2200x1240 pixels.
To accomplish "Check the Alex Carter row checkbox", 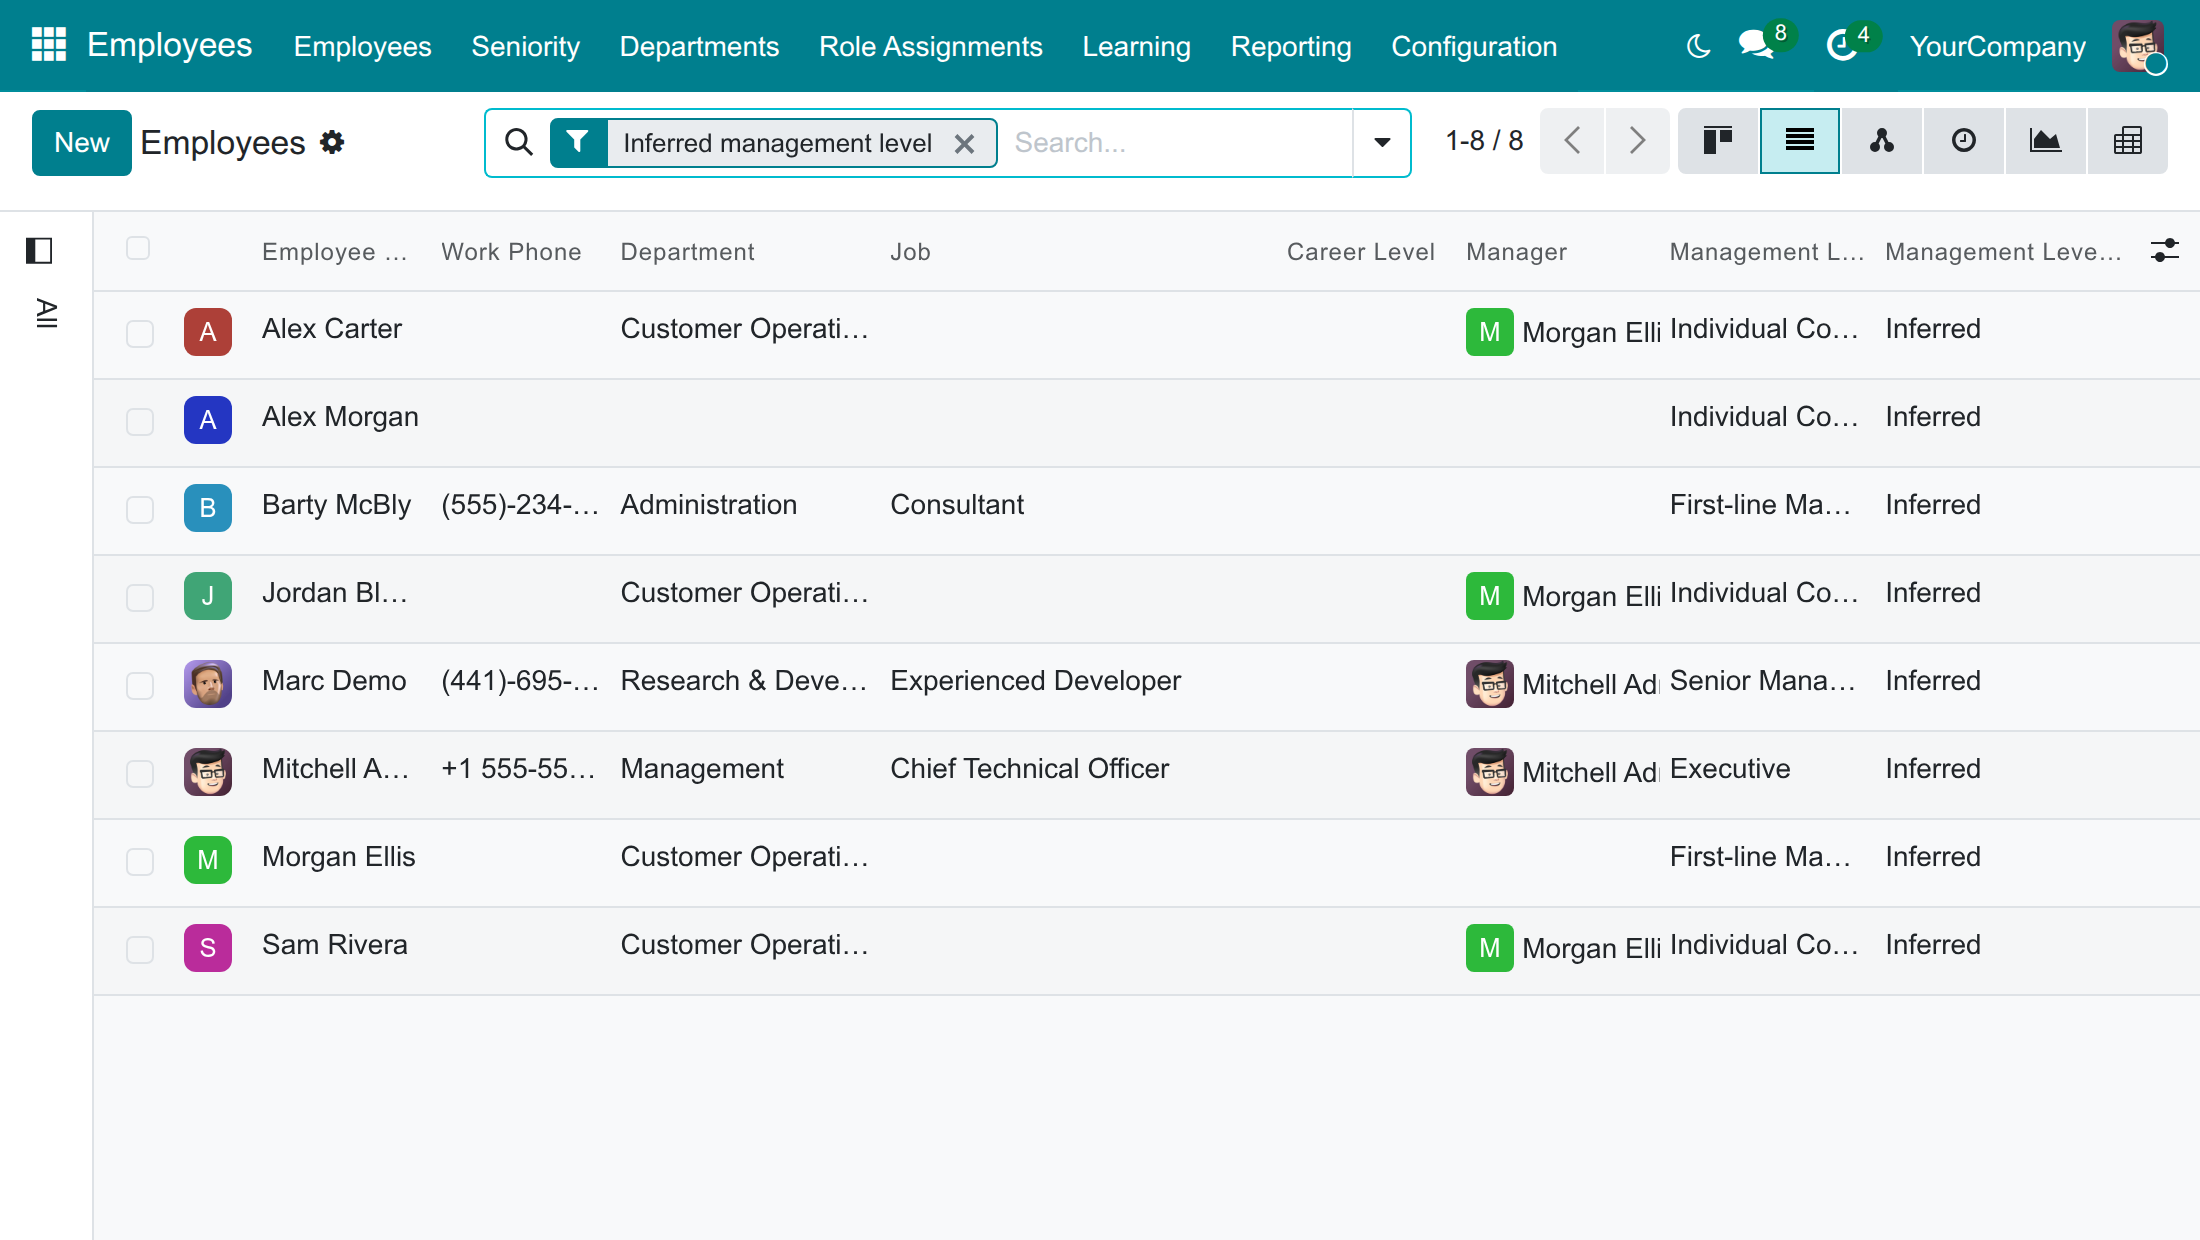I will (x=140, y=333).
